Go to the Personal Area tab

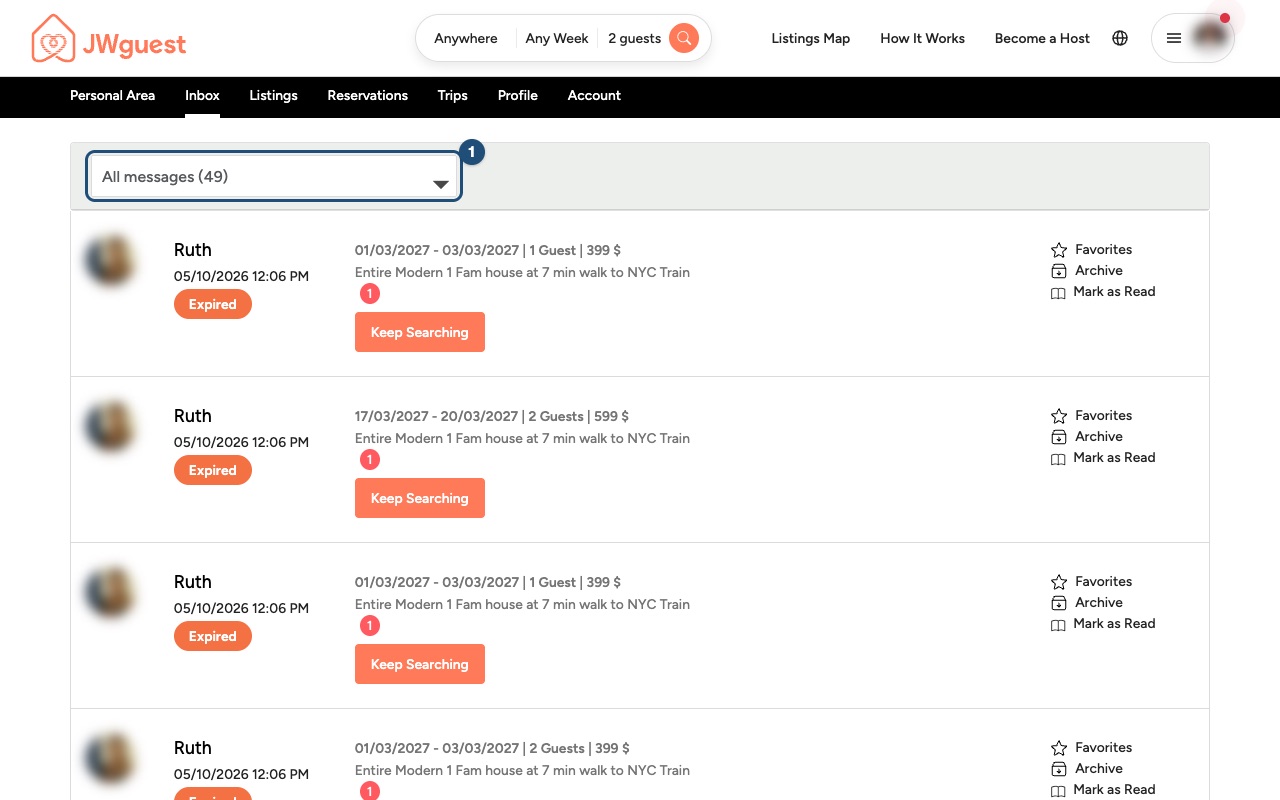pyautogui.click(x=112, y=96)
